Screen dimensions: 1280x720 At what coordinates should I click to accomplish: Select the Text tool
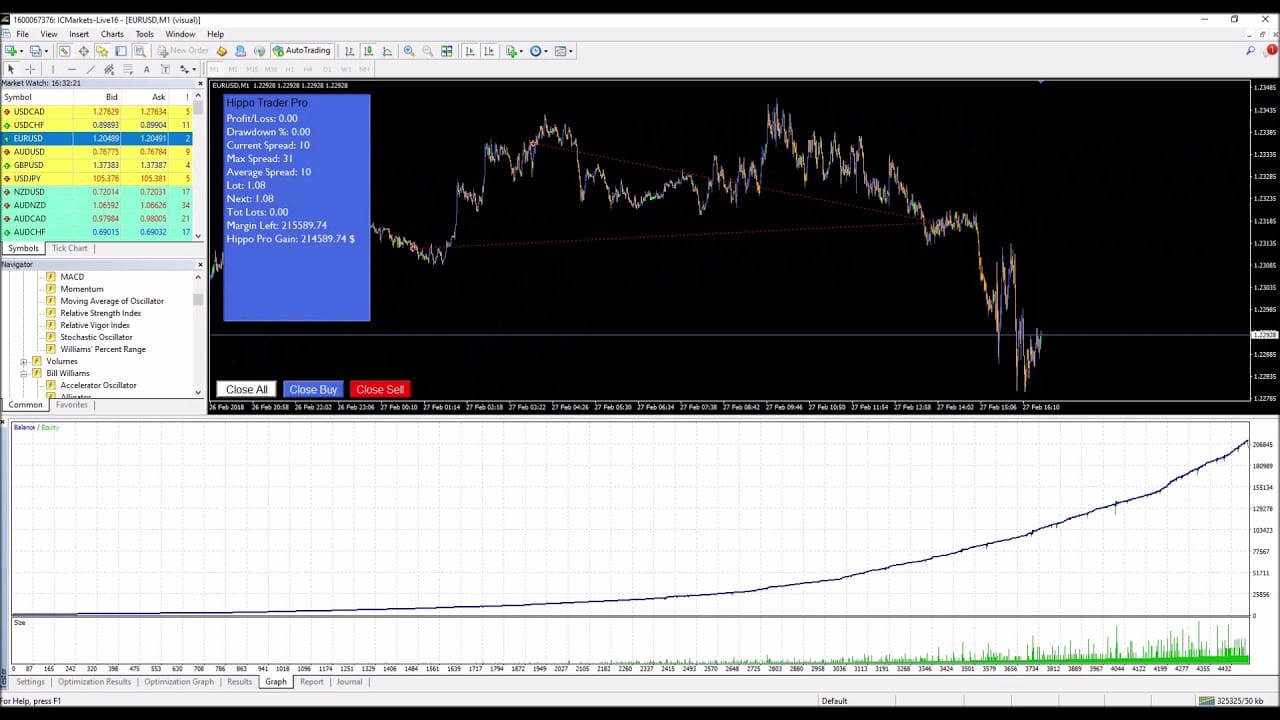[146, 69]
